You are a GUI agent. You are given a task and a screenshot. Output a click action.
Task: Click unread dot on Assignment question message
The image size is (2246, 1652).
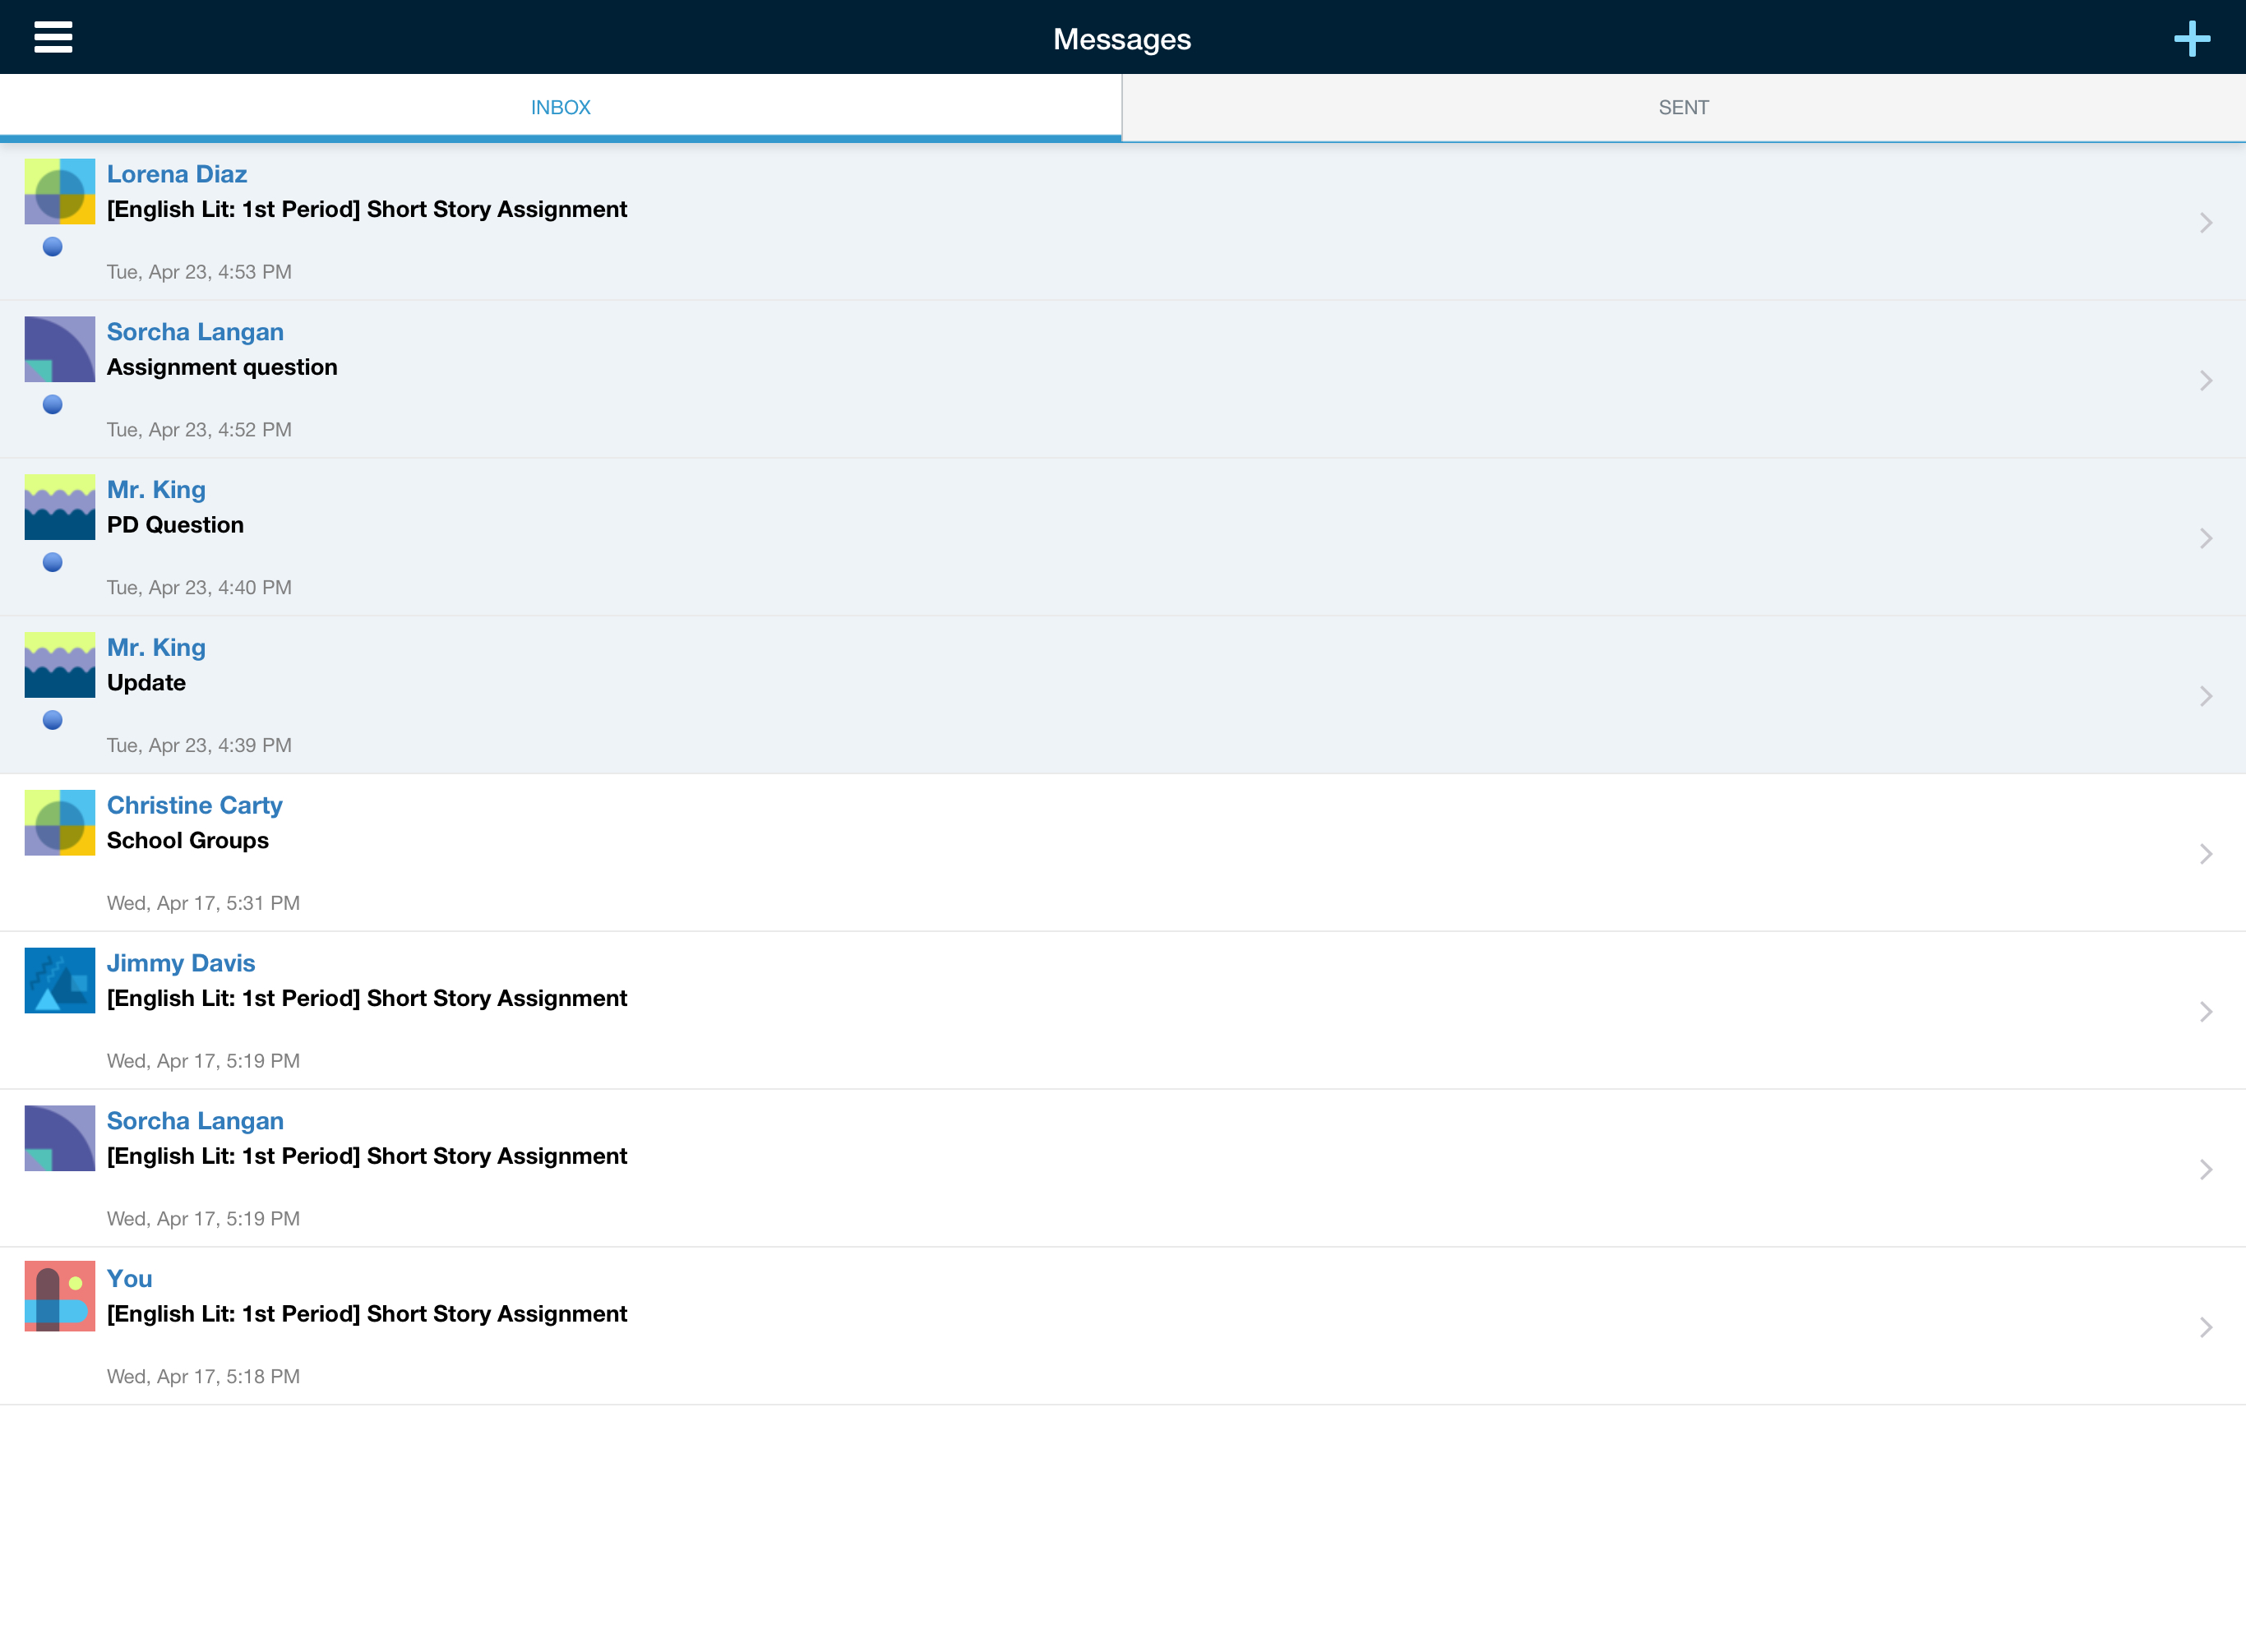53,405
